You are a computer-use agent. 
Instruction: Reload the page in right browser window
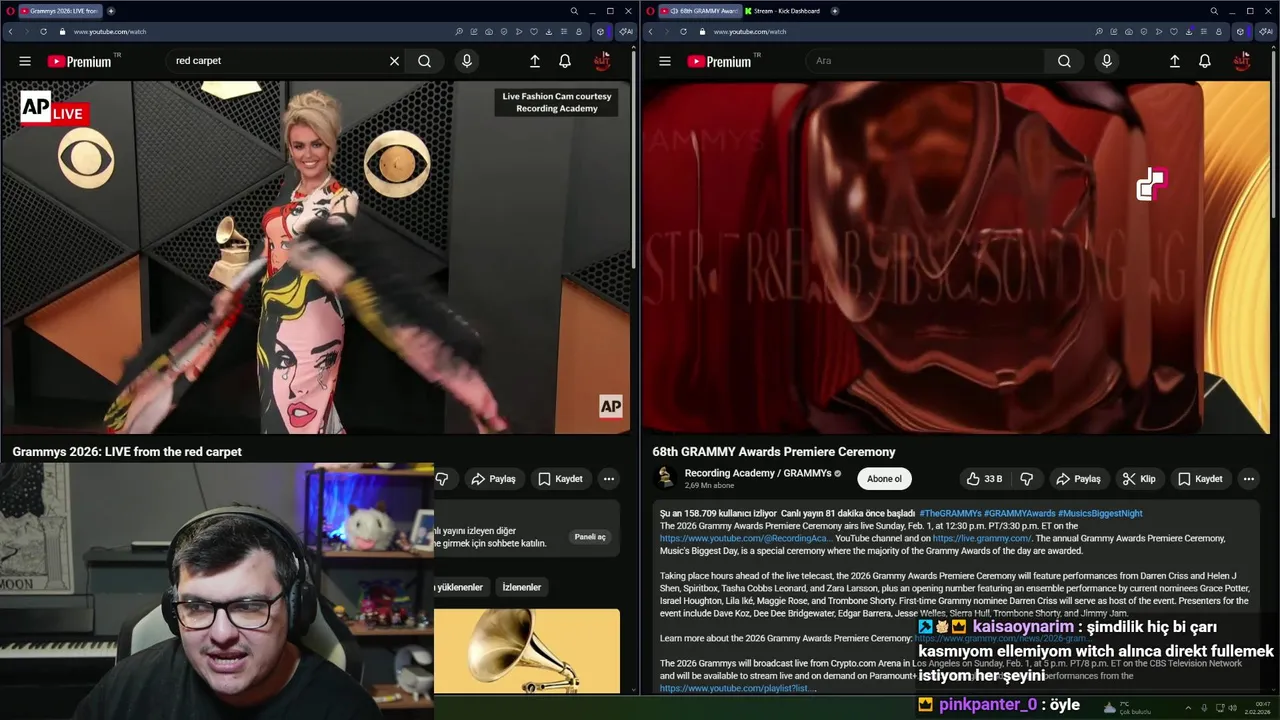click(683, 31)
